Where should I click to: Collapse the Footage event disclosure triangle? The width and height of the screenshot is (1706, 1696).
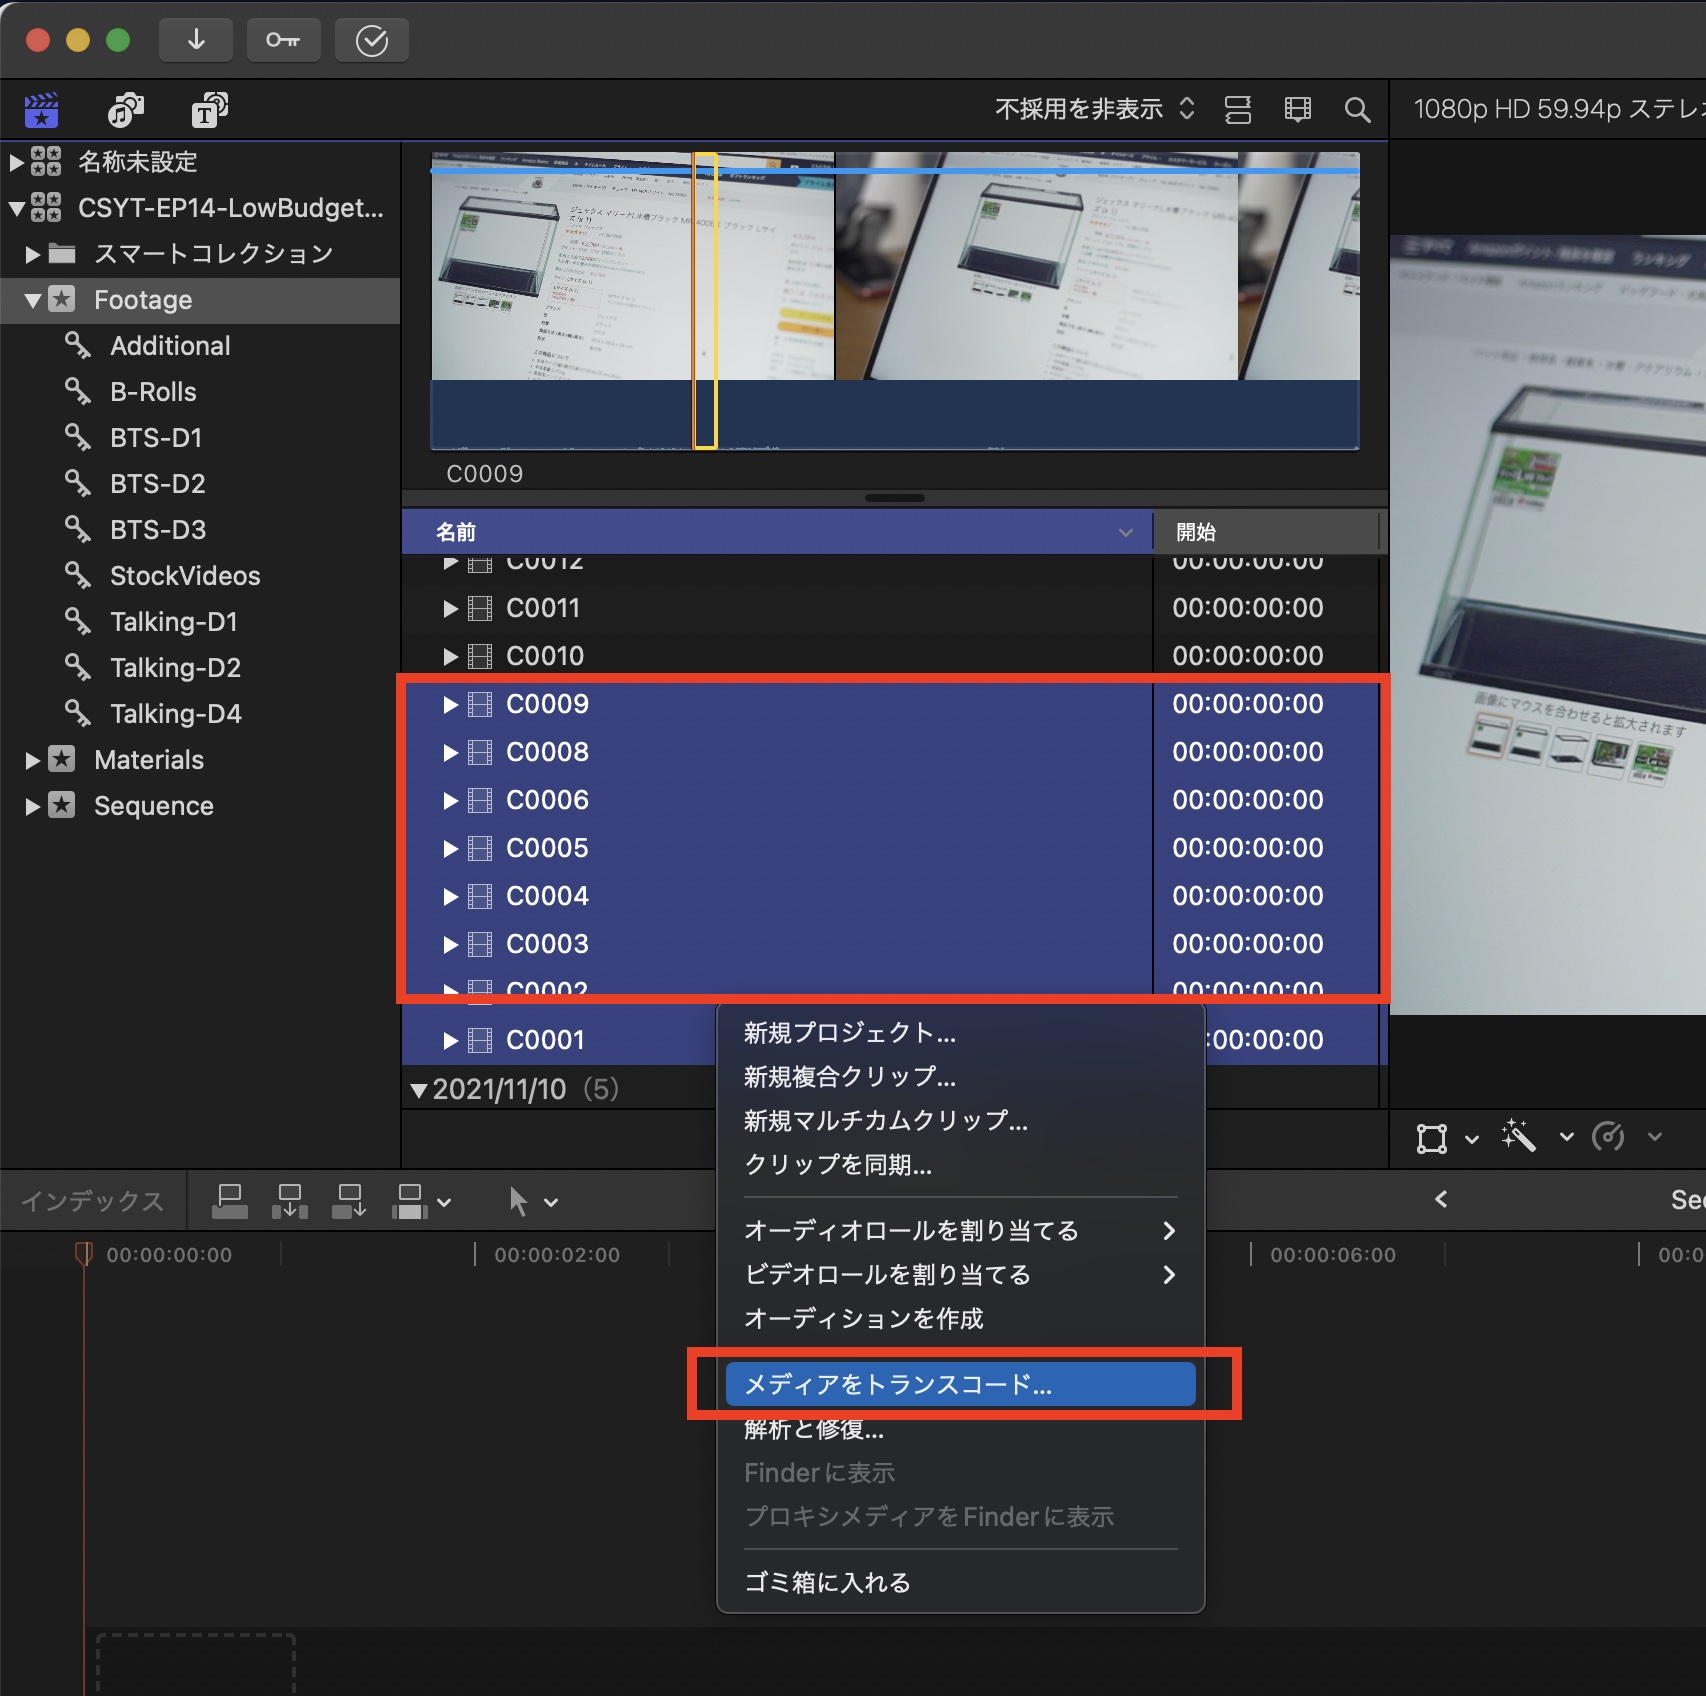click(x=33, y=300)
